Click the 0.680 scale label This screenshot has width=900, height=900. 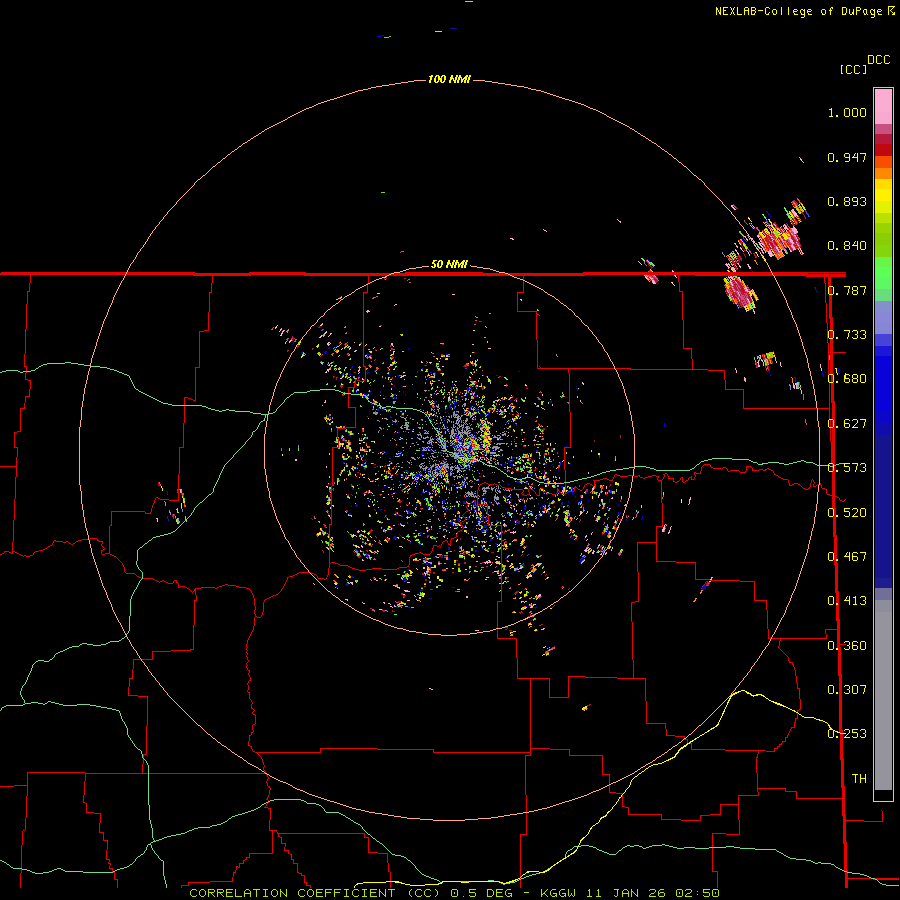pyautogui.click(x=847, y=379)
